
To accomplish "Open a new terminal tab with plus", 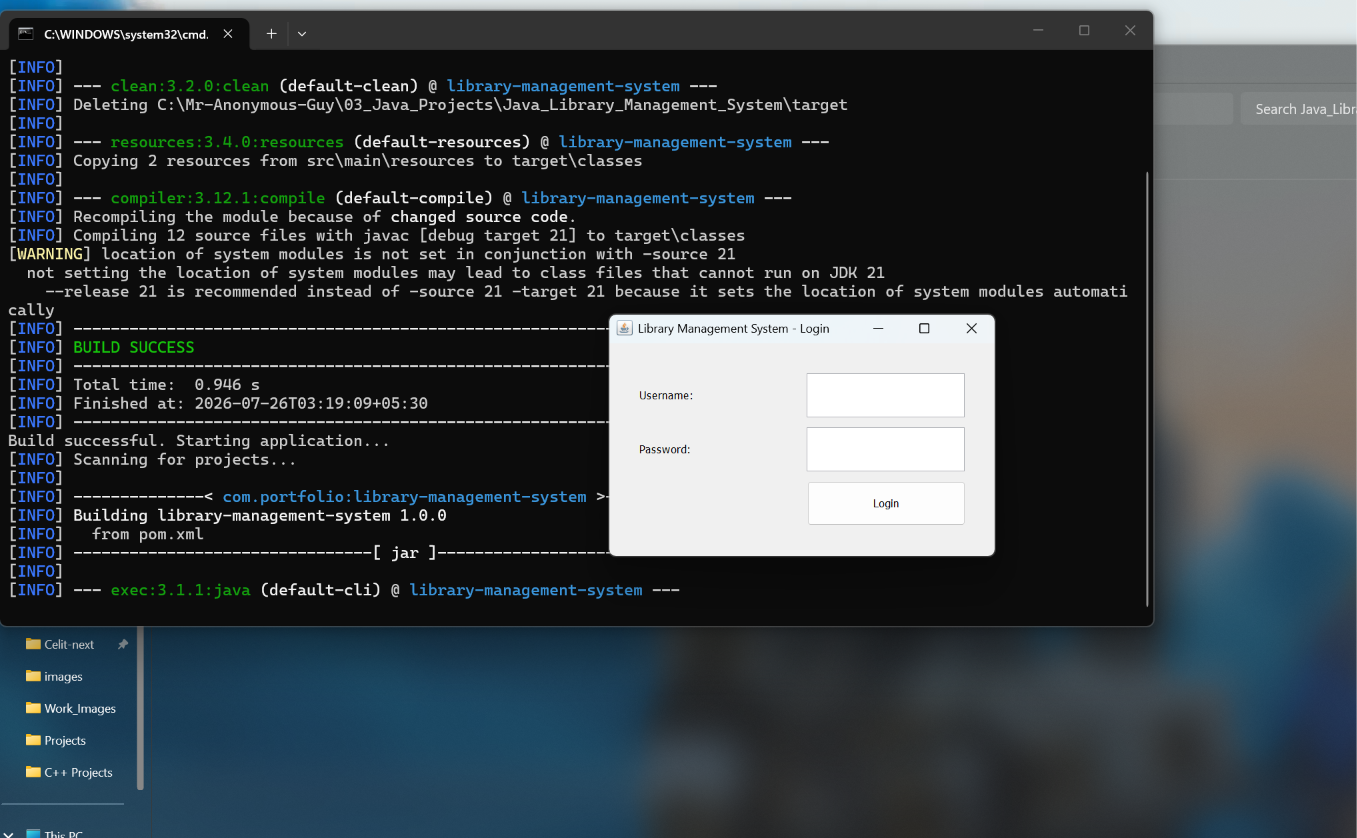I will [x=271, y=33].
